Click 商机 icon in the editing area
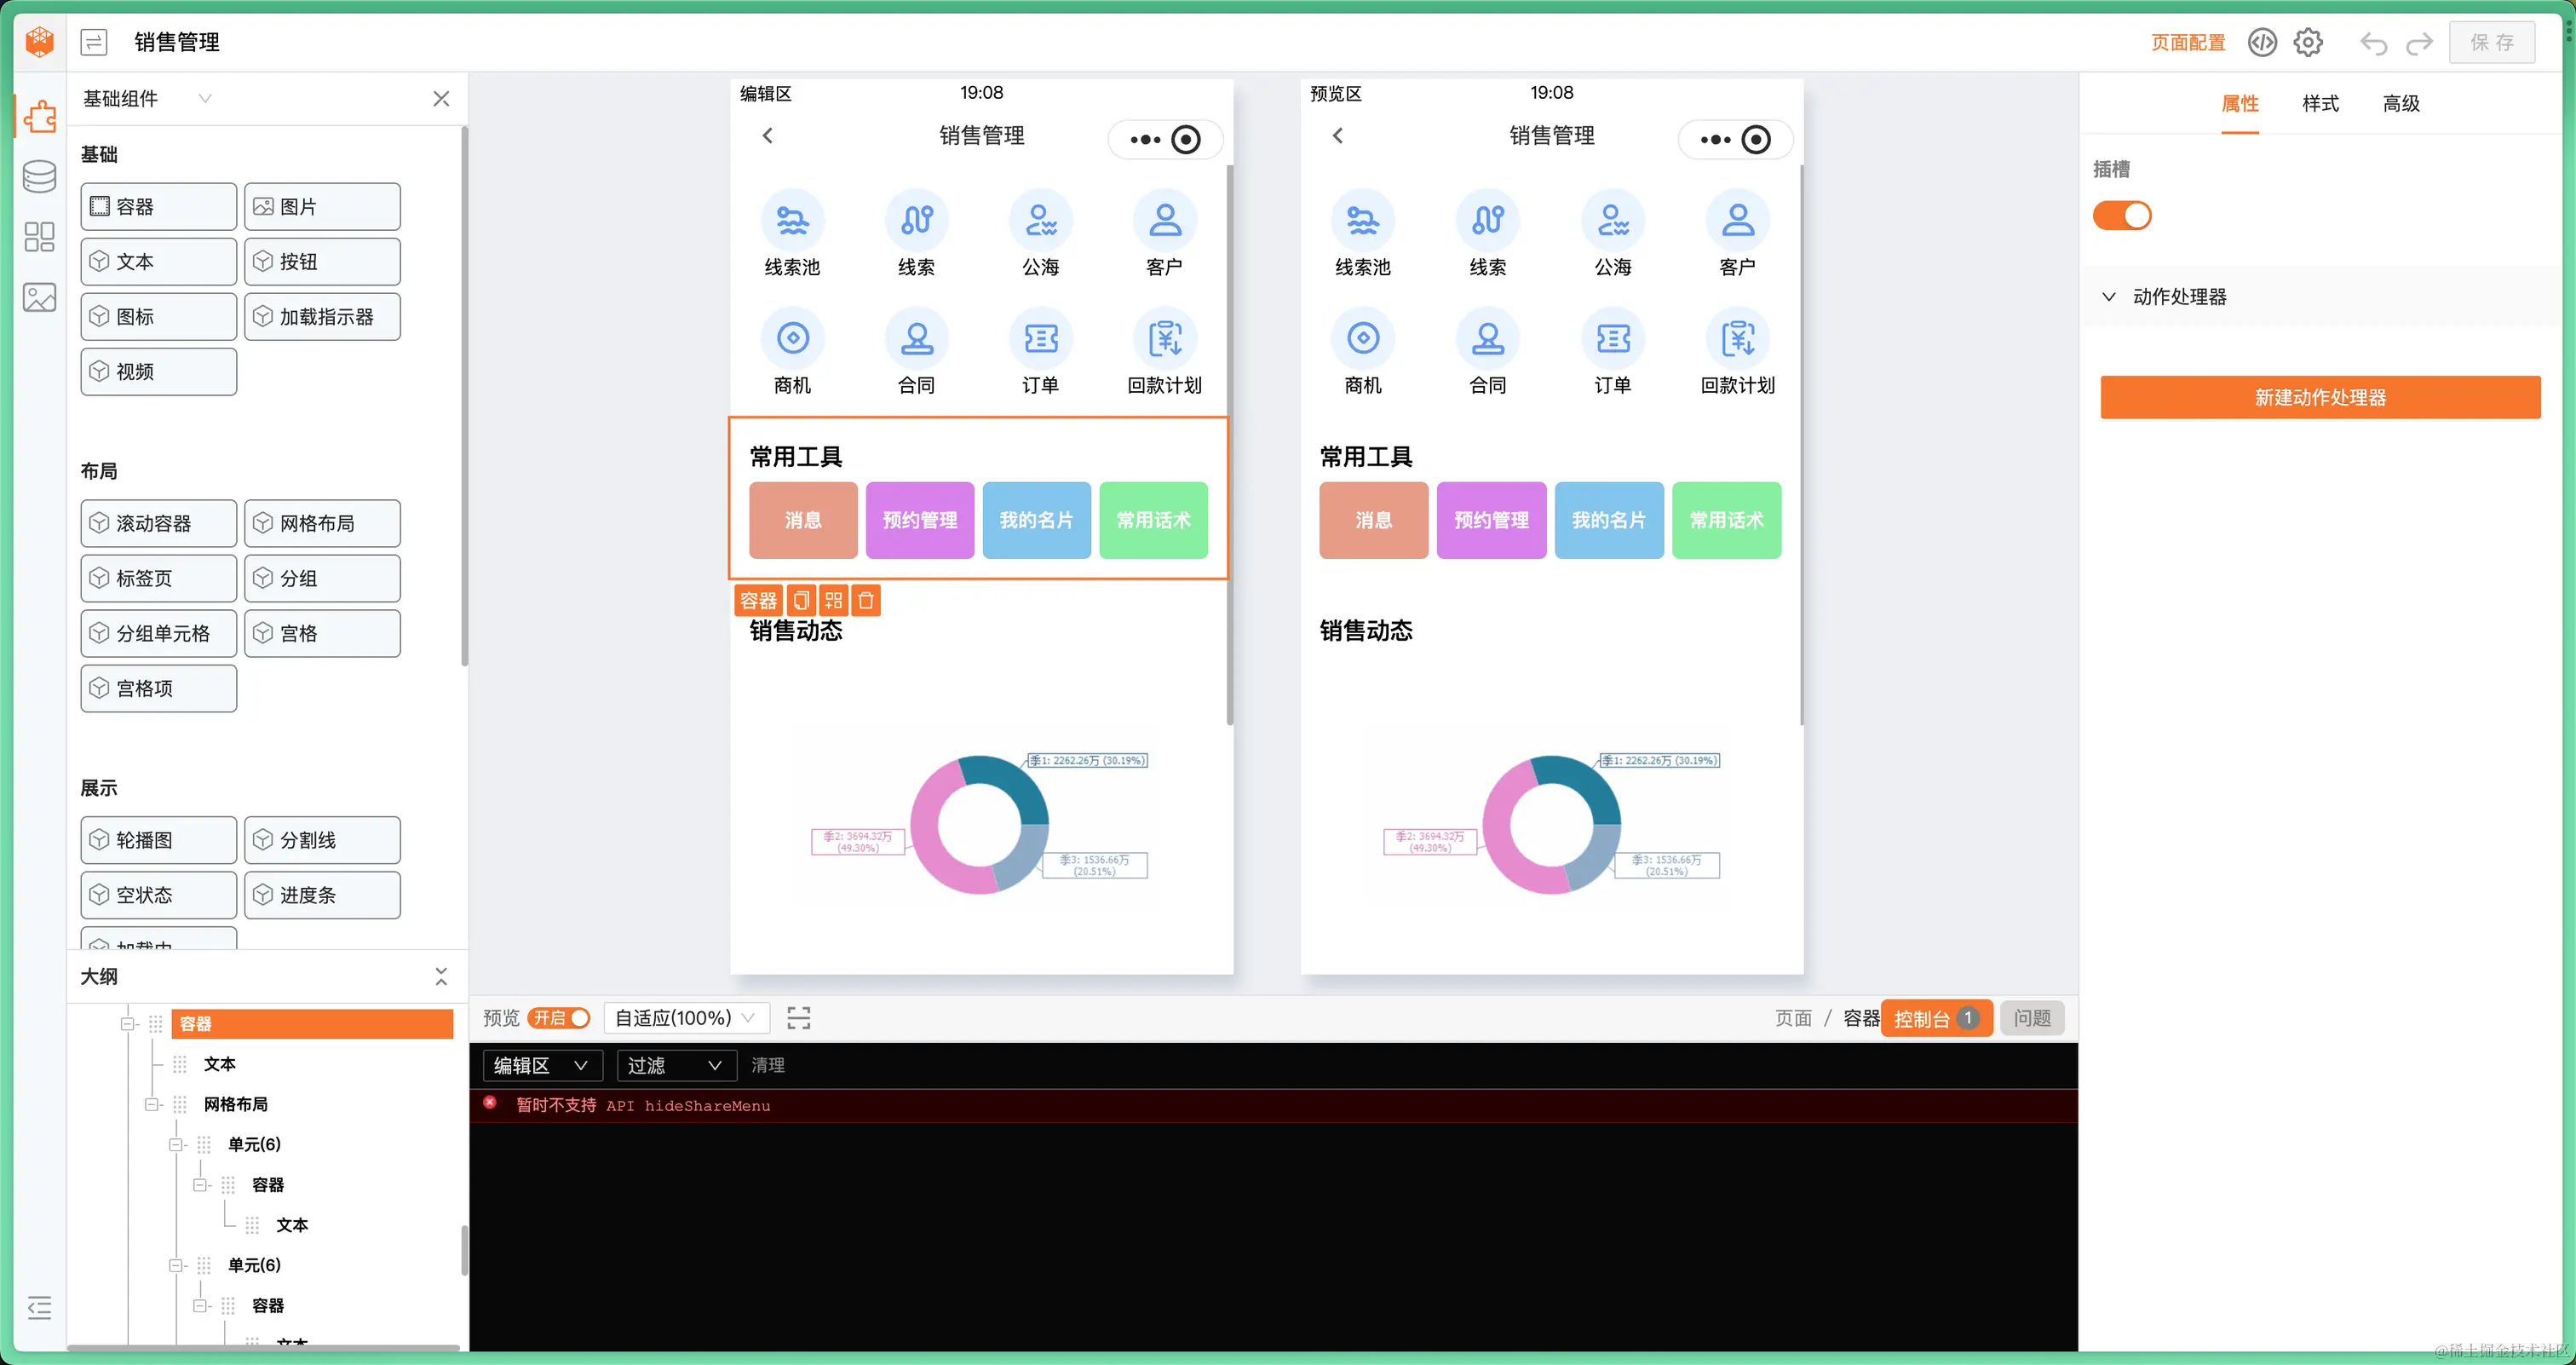Screen dimensions: 2576x1365 click(792, 338)
